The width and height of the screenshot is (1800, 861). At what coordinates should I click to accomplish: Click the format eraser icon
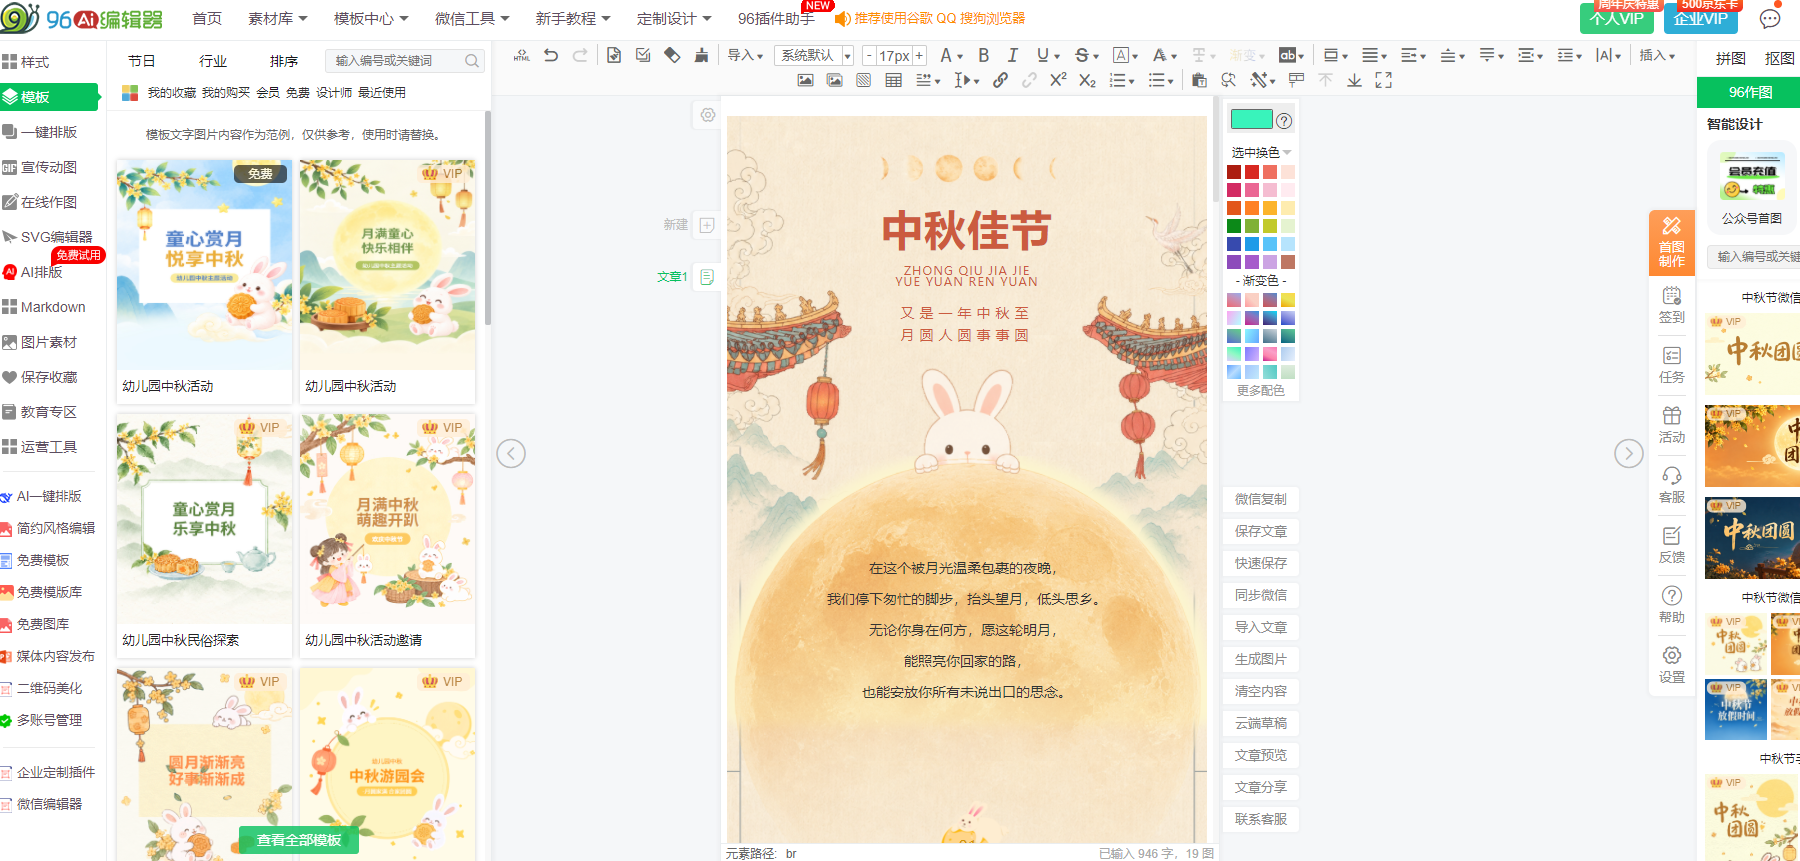672,56
